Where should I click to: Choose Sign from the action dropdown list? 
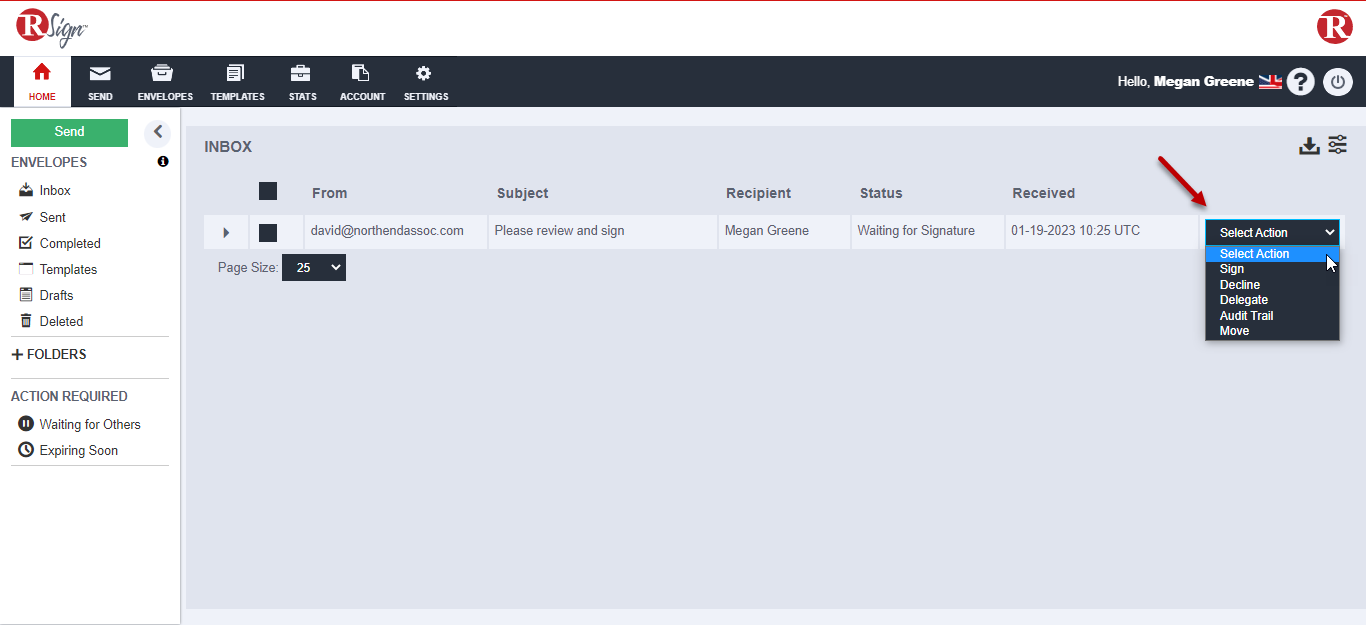click(1232, 269)
